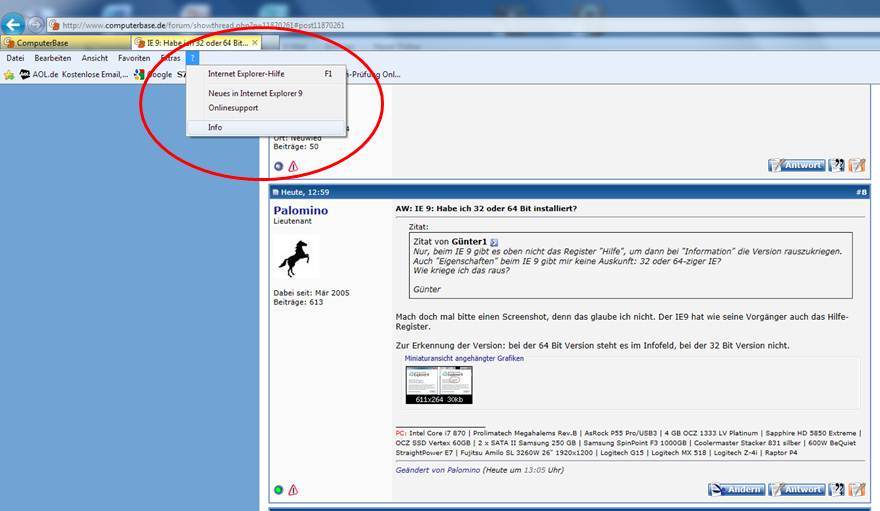Image resolution: width=880 pixels, height=511 pixels.
Task: Report Palomino's post with the warning triangle
Action: 293,490
